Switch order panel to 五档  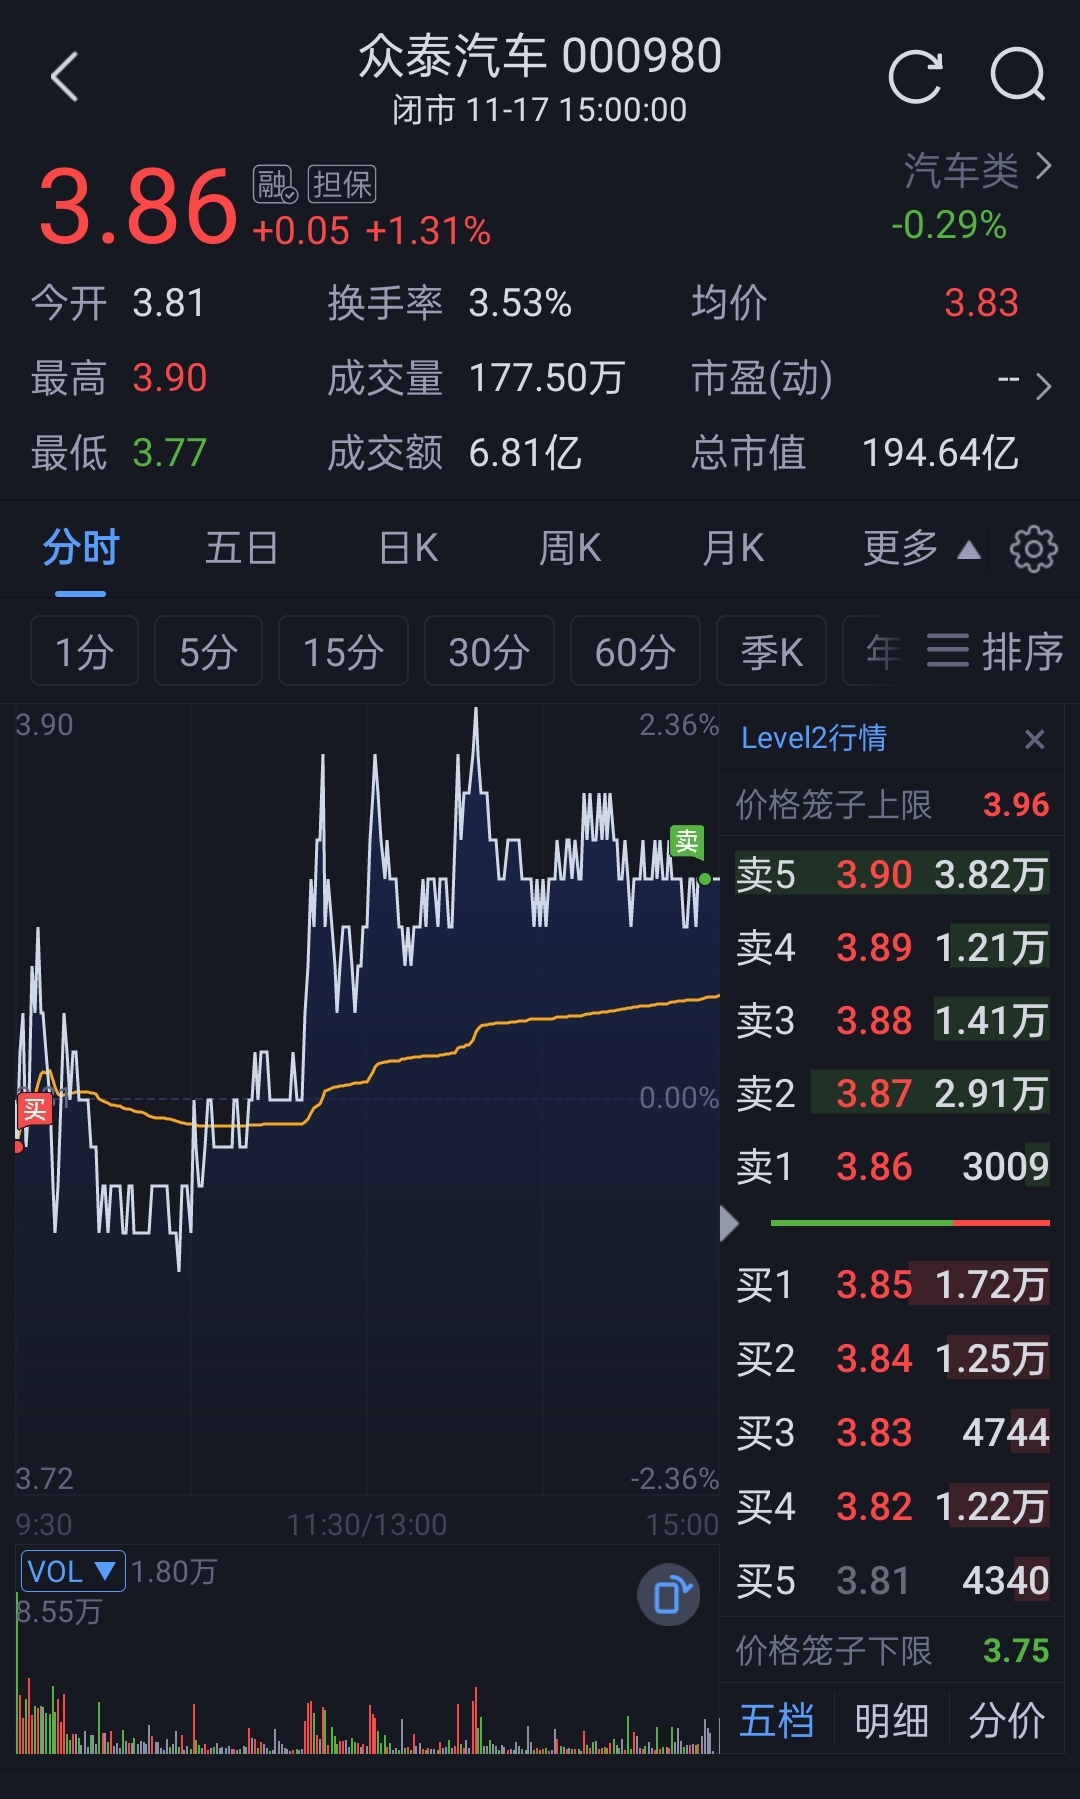[777, 1721]
